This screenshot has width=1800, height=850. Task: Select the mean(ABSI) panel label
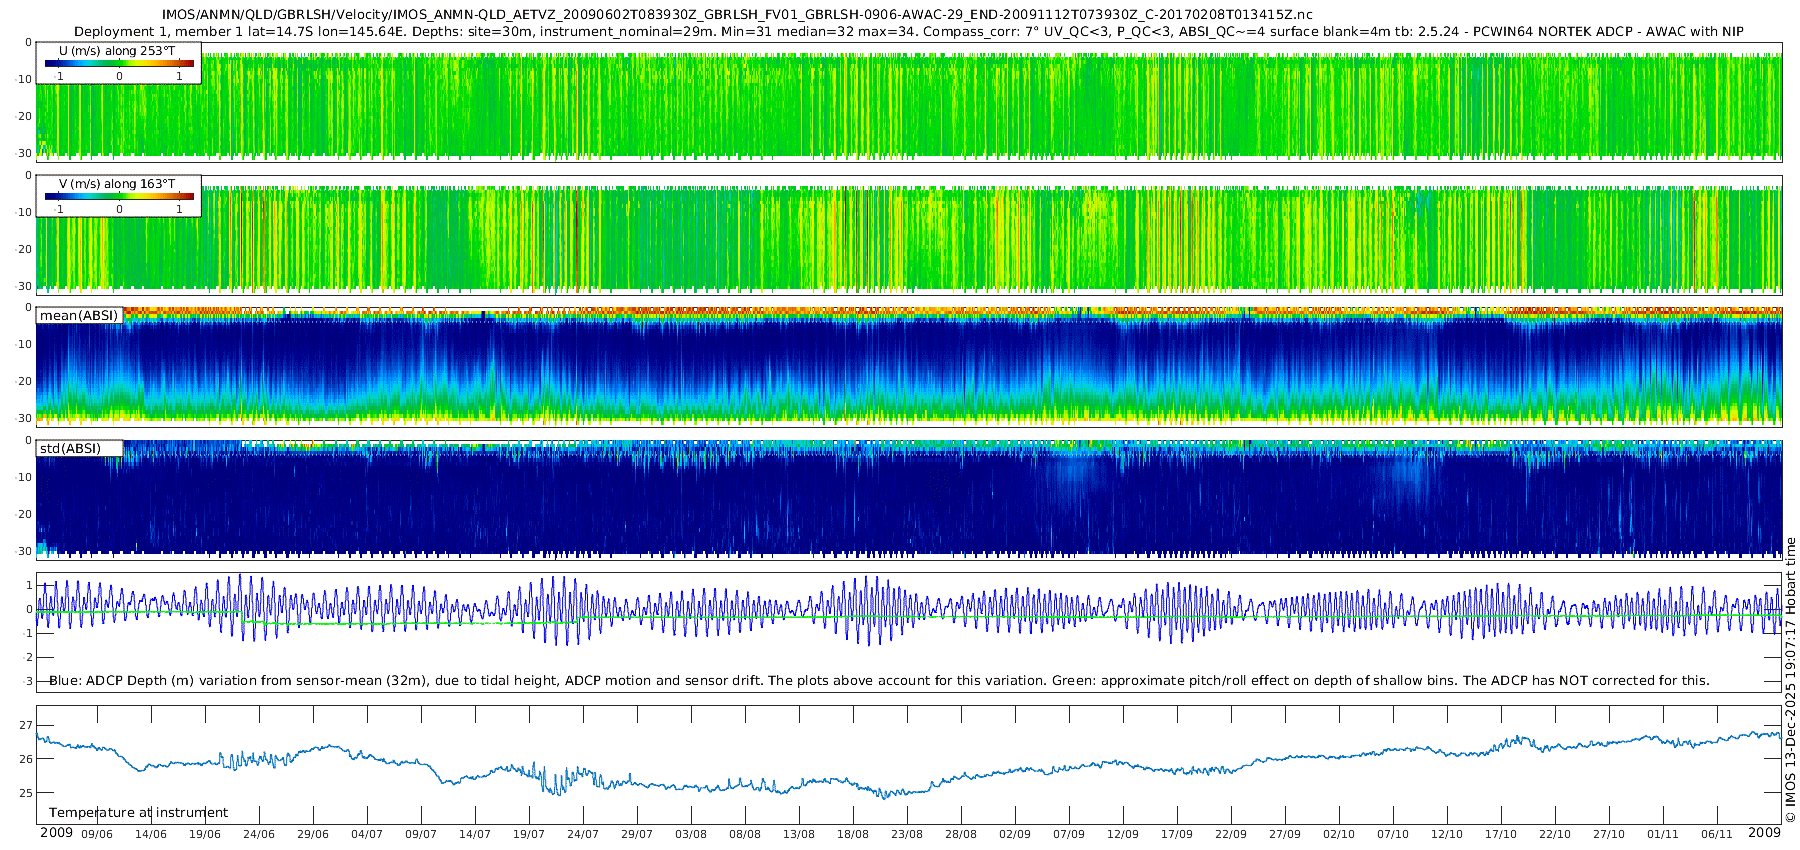[x=79, y=316]
